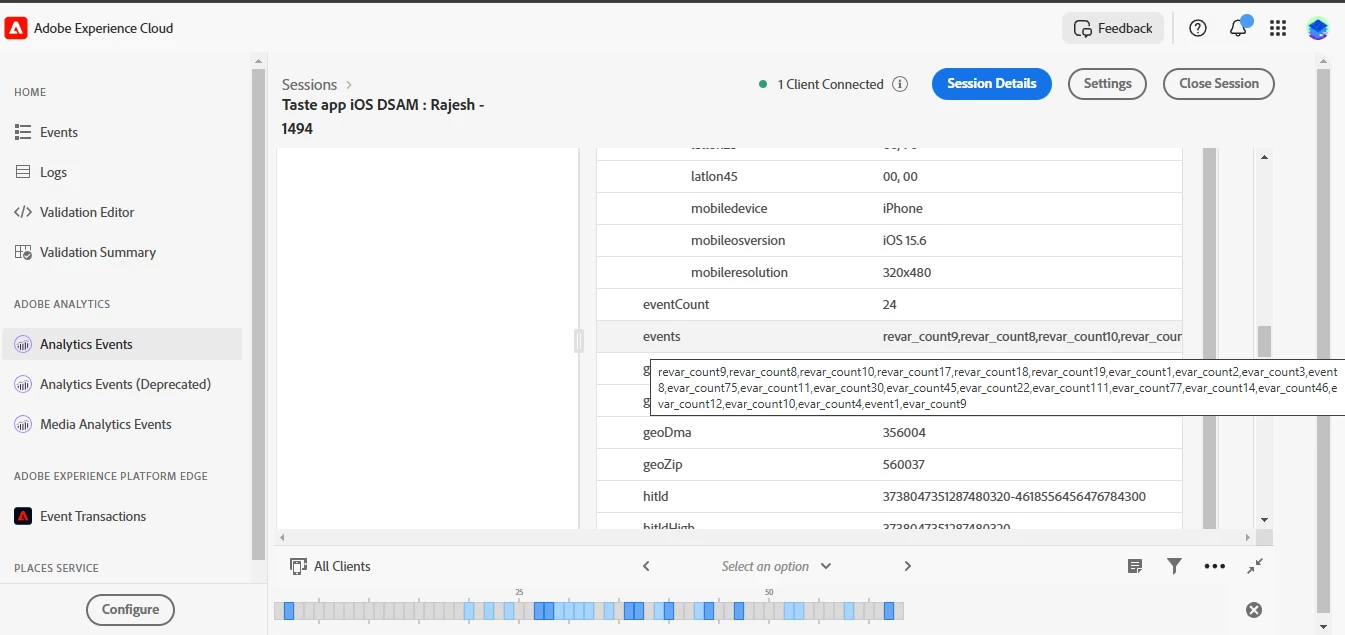Click the horizontal scrollbar right arrow
This screenshot has height=635, width=1345.
coord(1247,538)
